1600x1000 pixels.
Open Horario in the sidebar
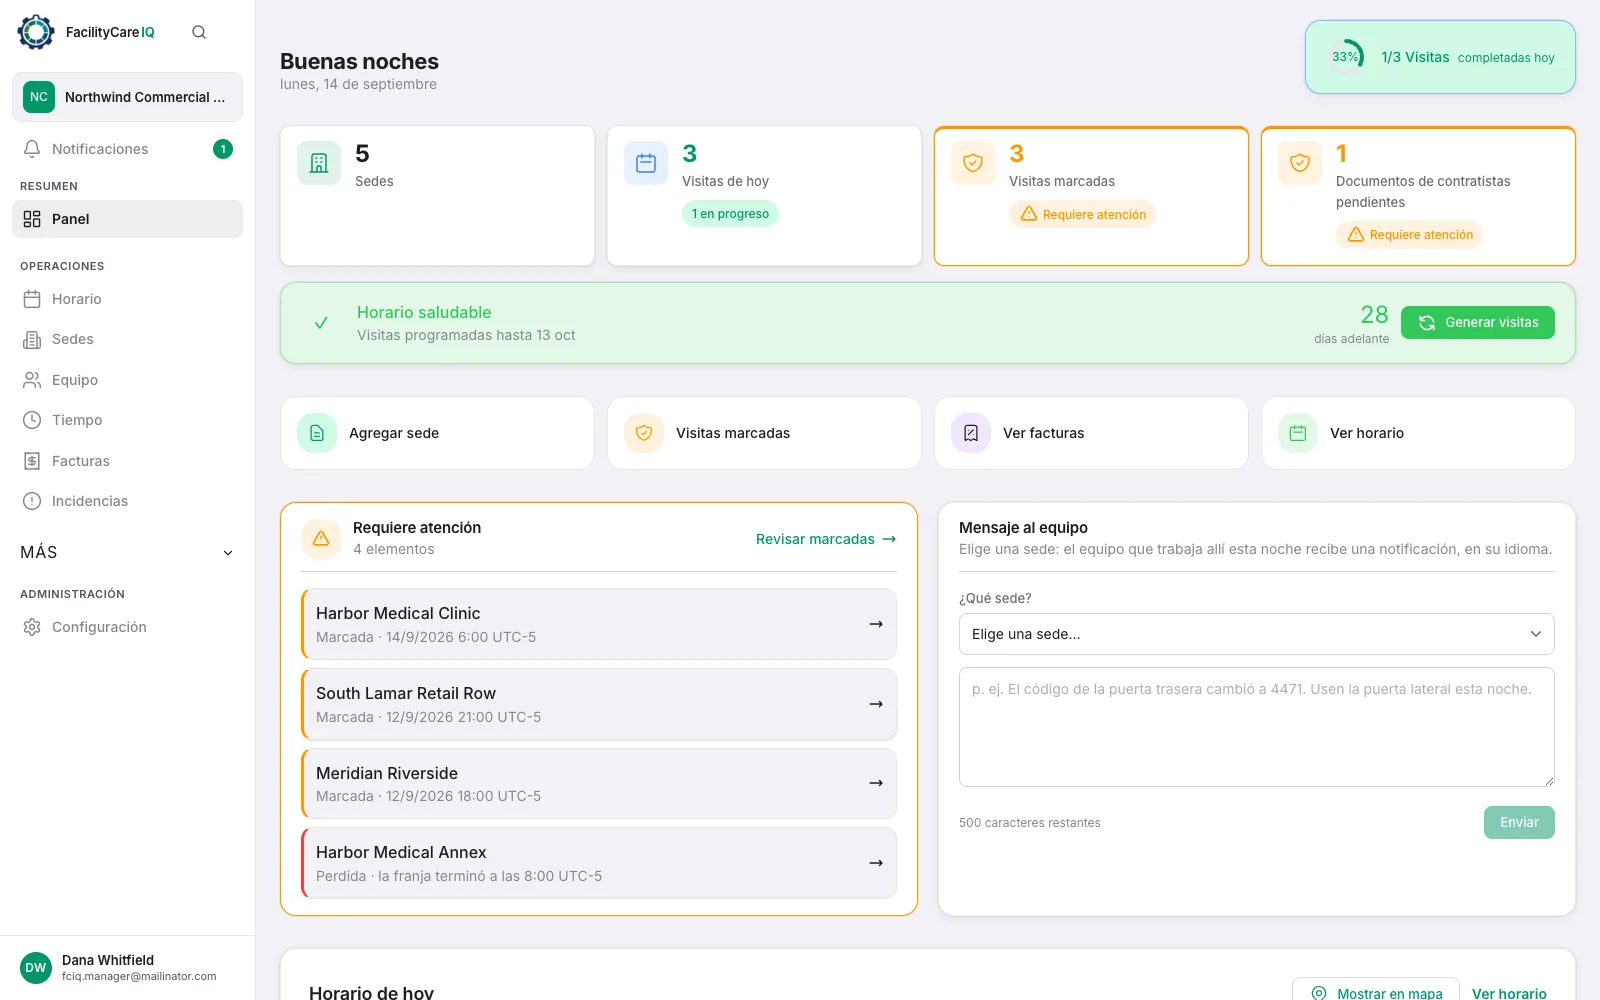(127, 299)
